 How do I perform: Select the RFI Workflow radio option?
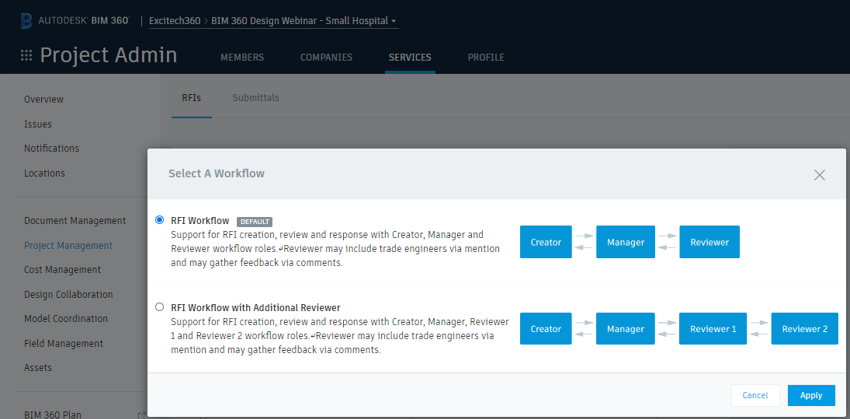[x=159, y=220]
